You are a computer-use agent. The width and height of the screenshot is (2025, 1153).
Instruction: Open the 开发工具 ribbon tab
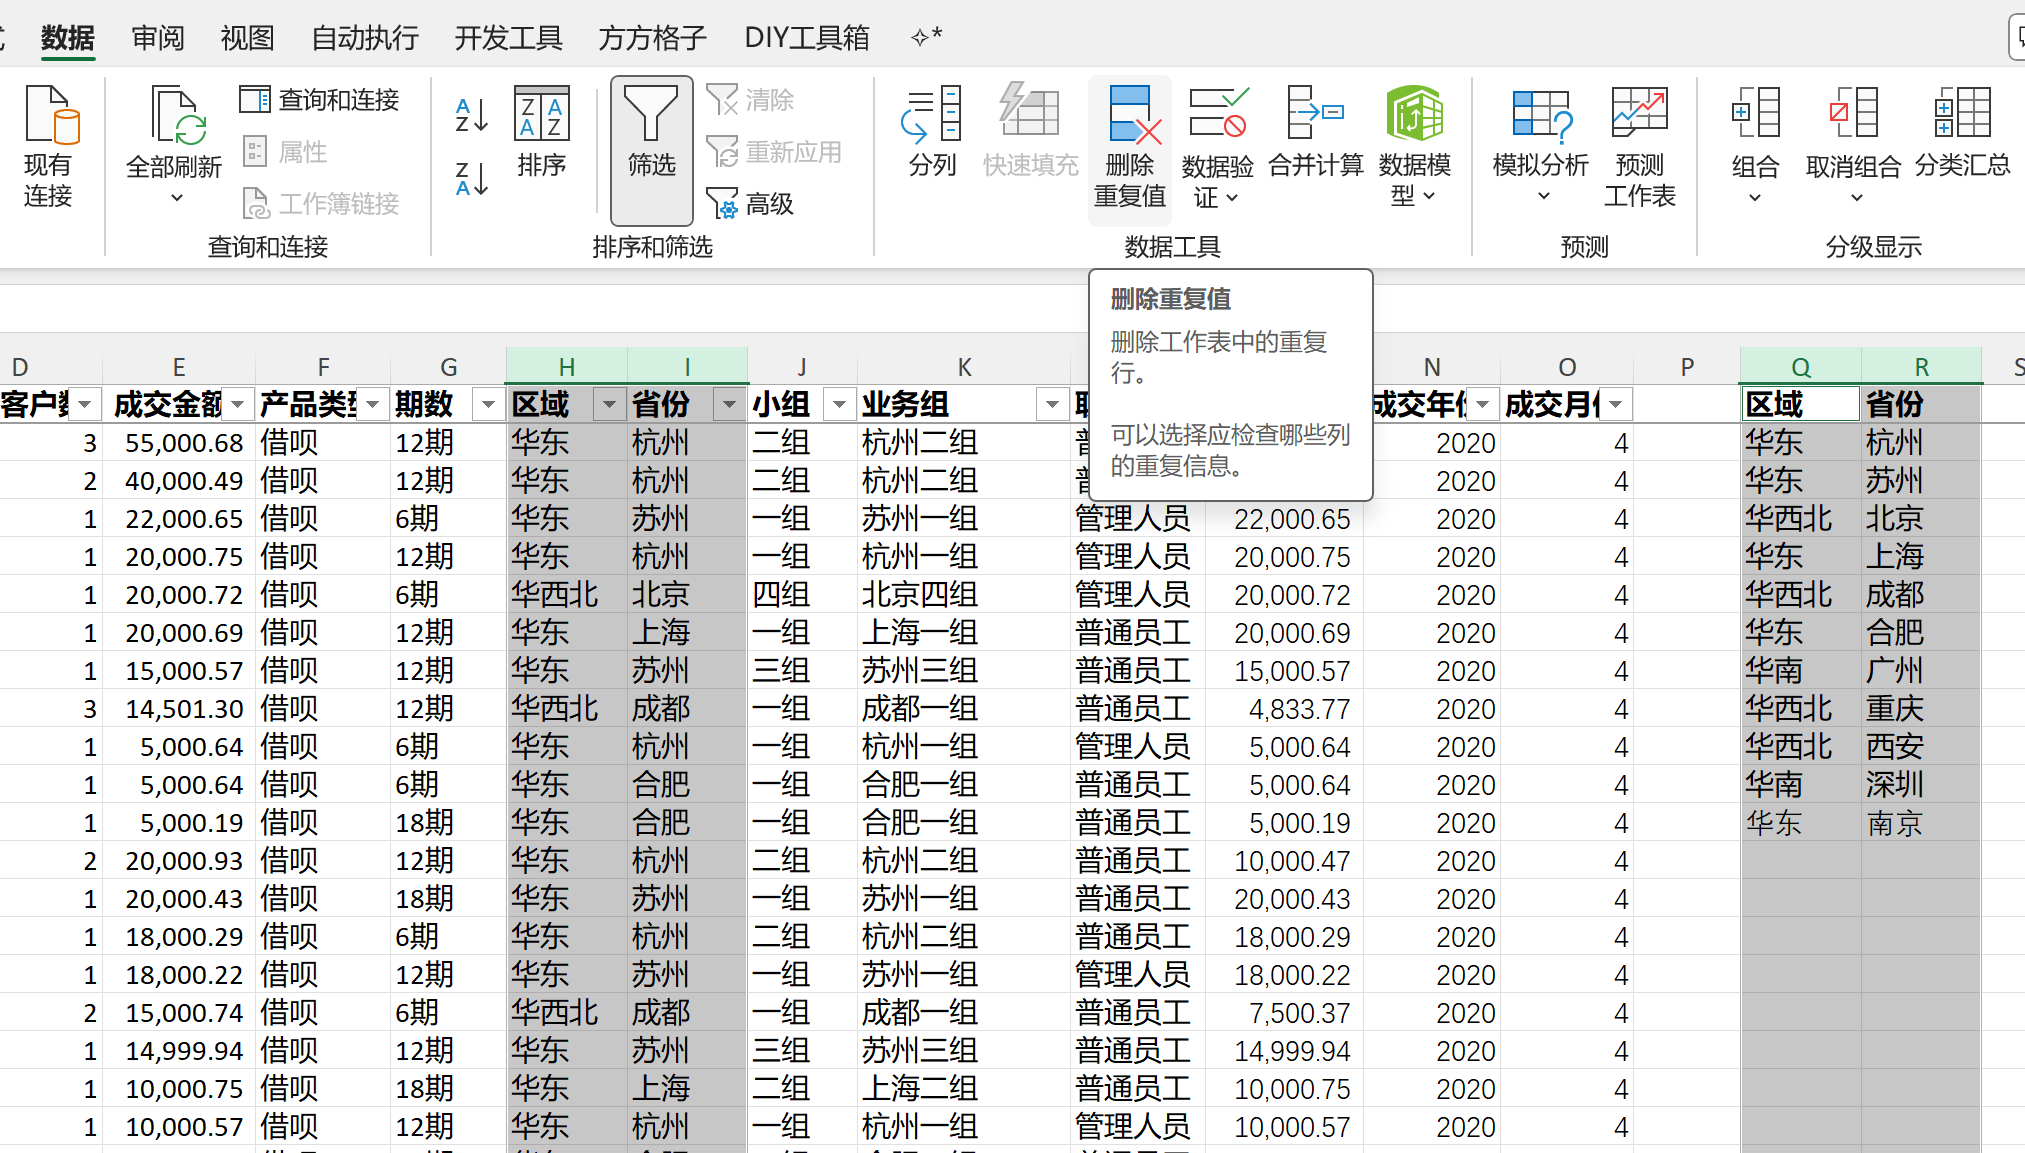pyautogui.click(x=508, y=38)
